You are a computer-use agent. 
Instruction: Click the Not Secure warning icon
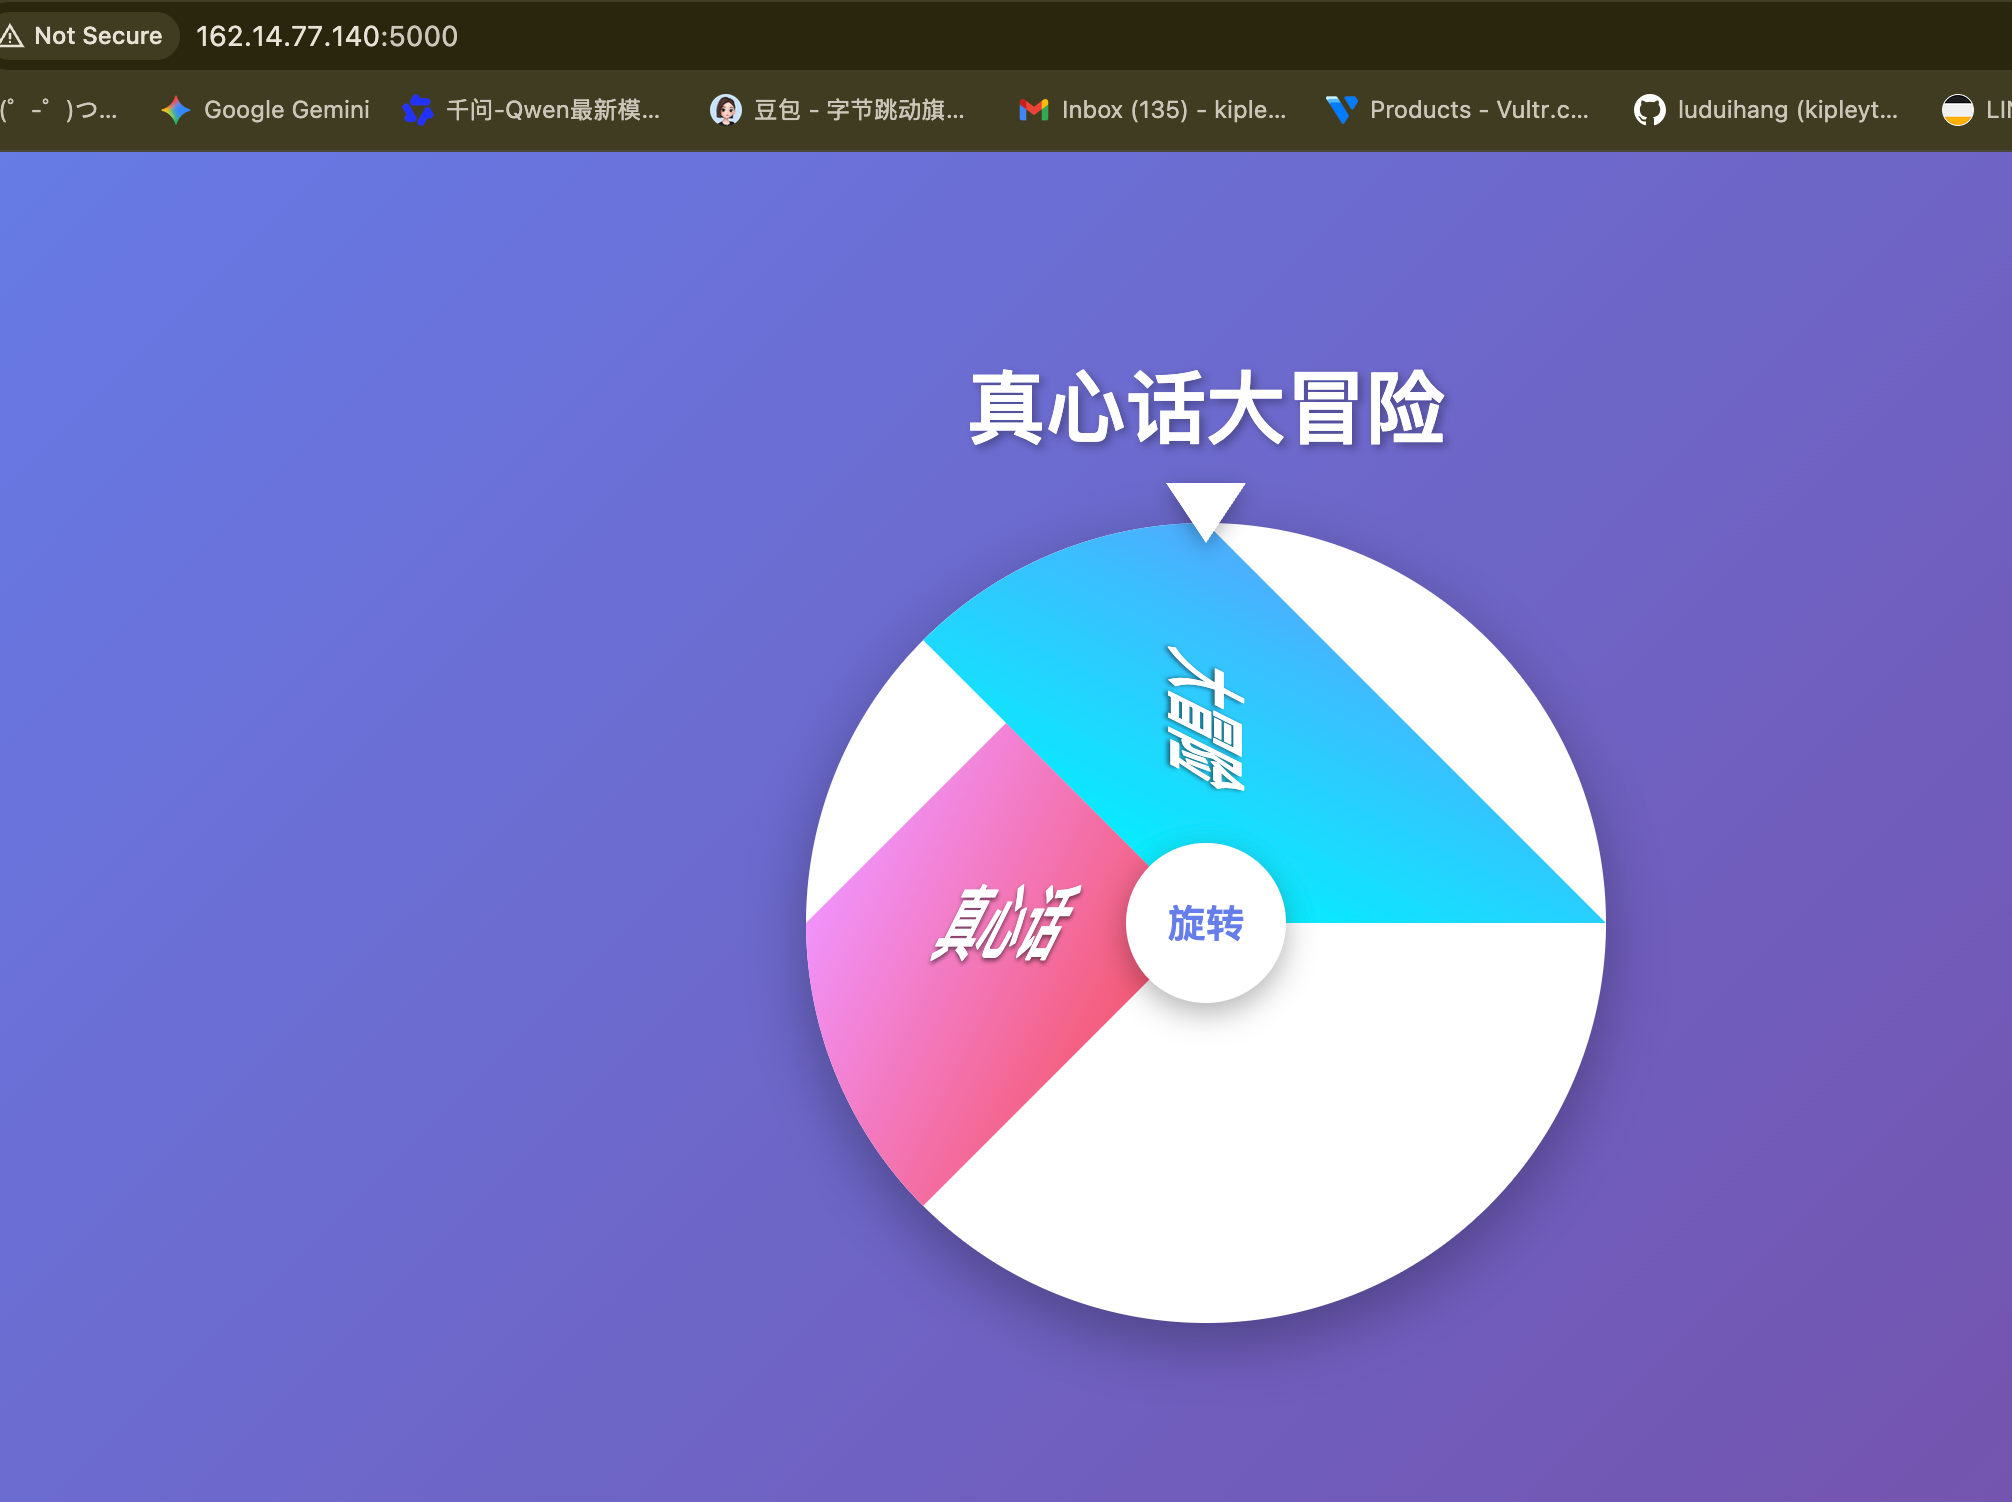[12, 36]
